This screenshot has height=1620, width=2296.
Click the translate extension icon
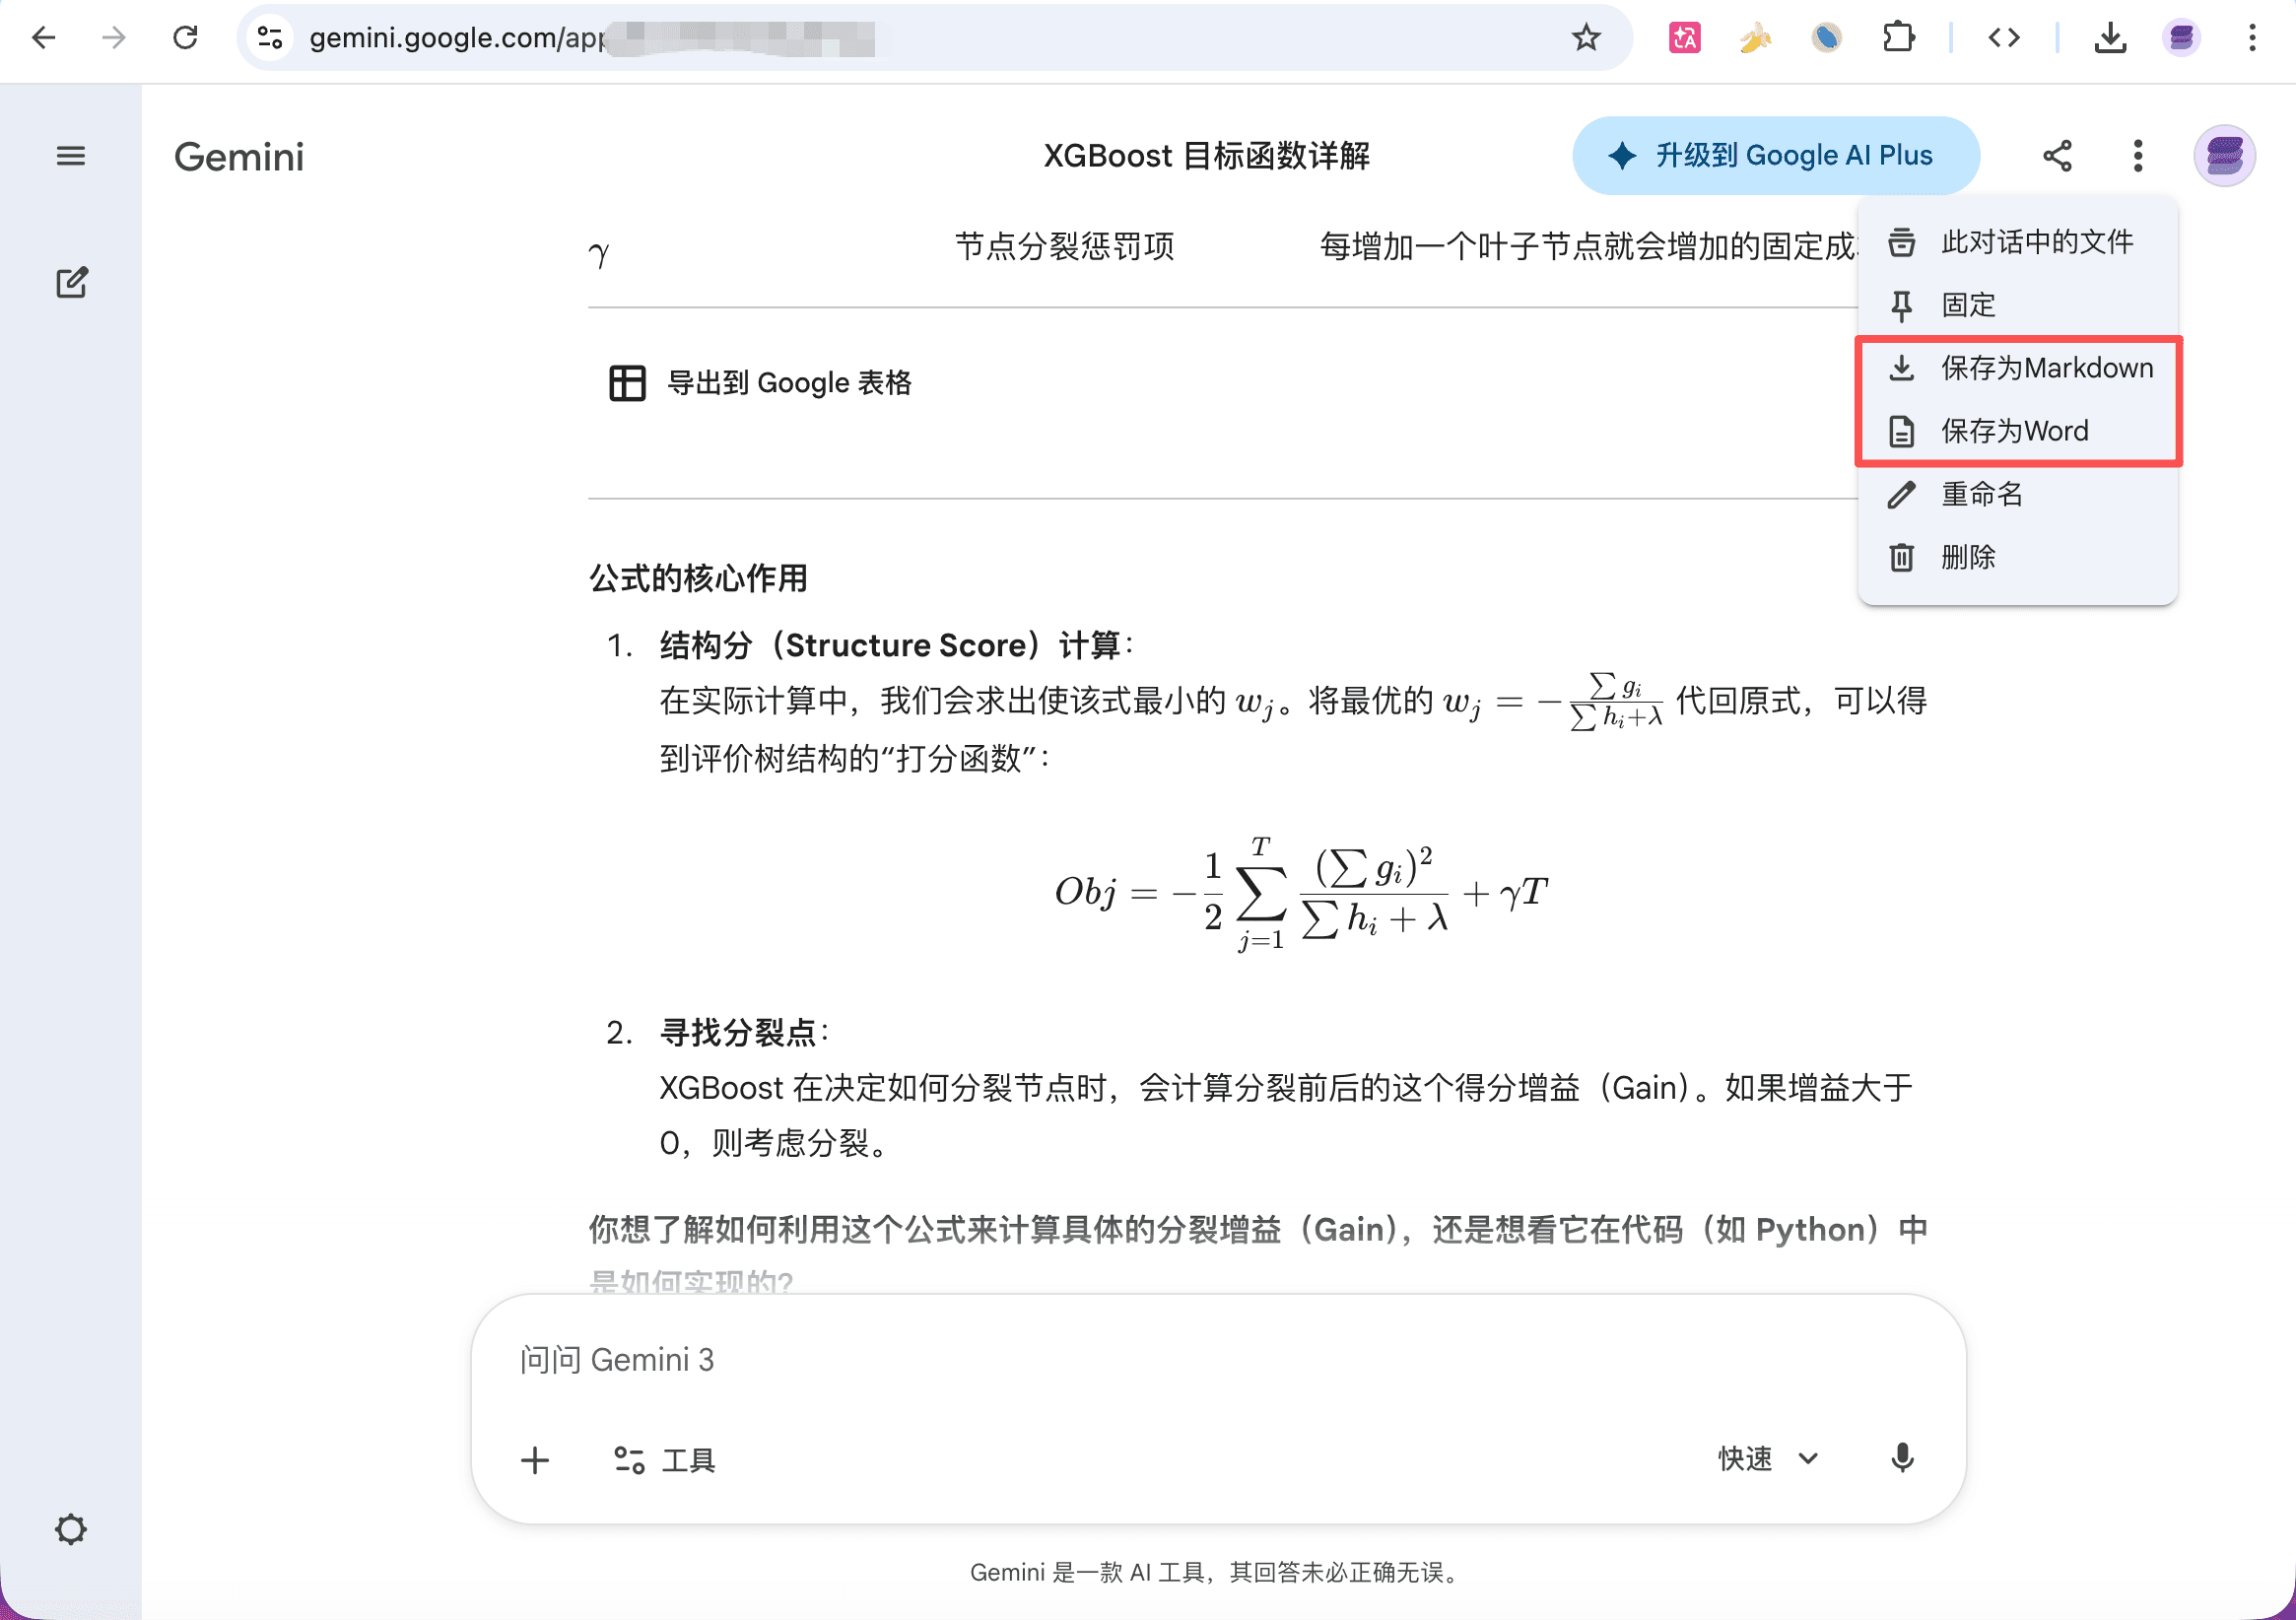(1684, 38)
